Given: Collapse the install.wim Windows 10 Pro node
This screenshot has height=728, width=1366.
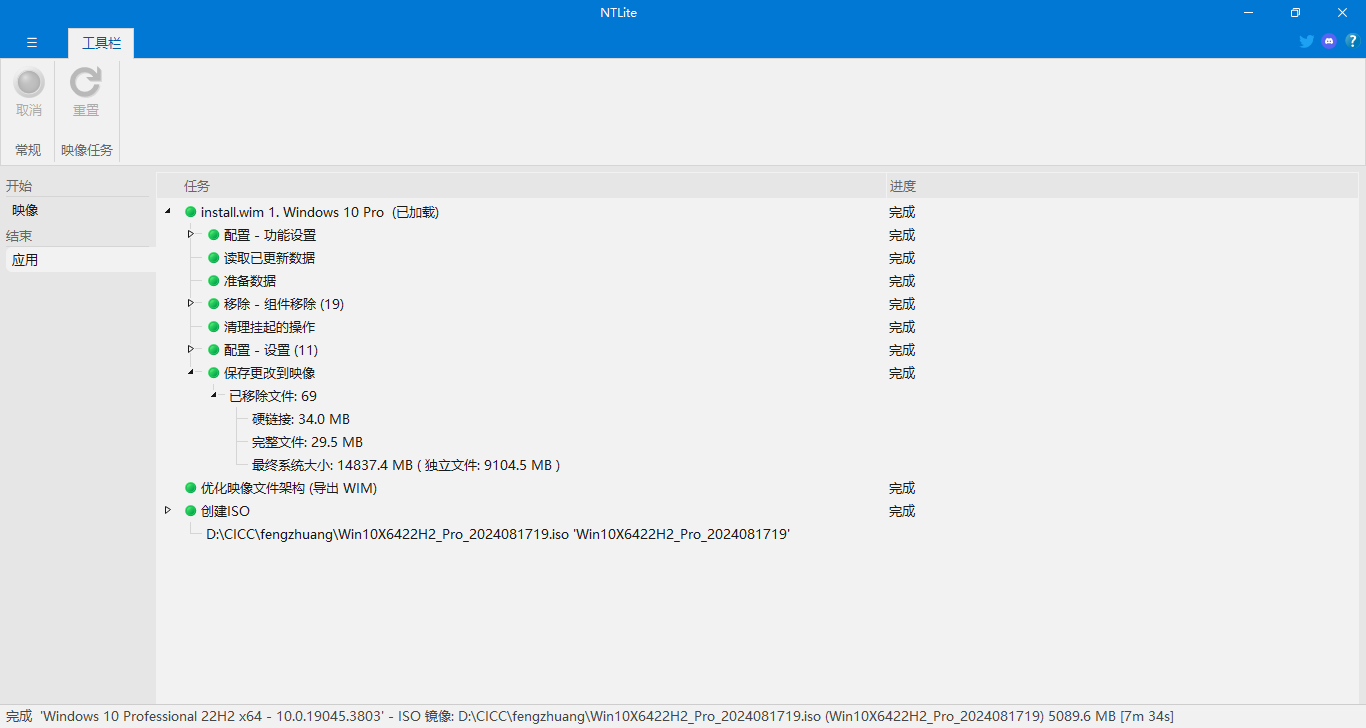Looking at the screenshot, I should tap(168, 211).
